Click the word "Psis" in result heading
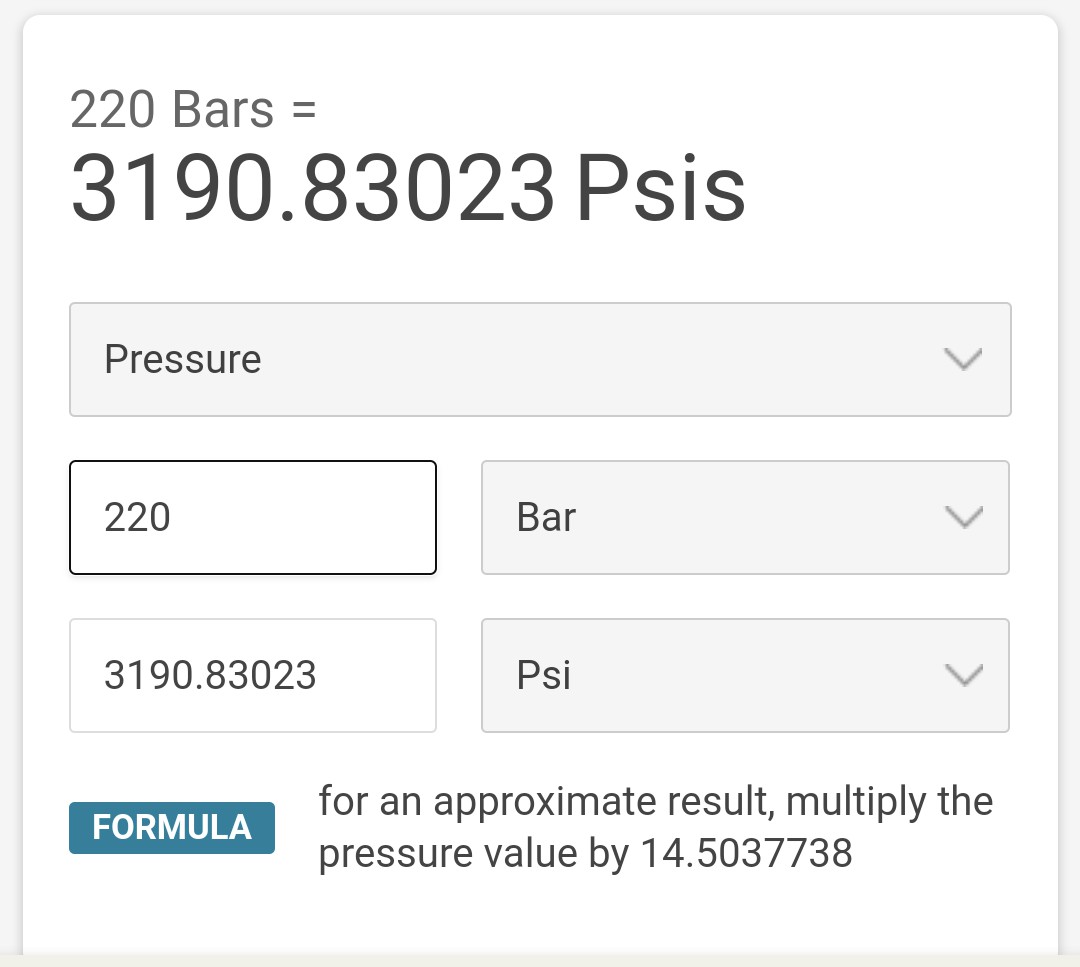Screen dimensions: 1080x967 click(660, 188)
